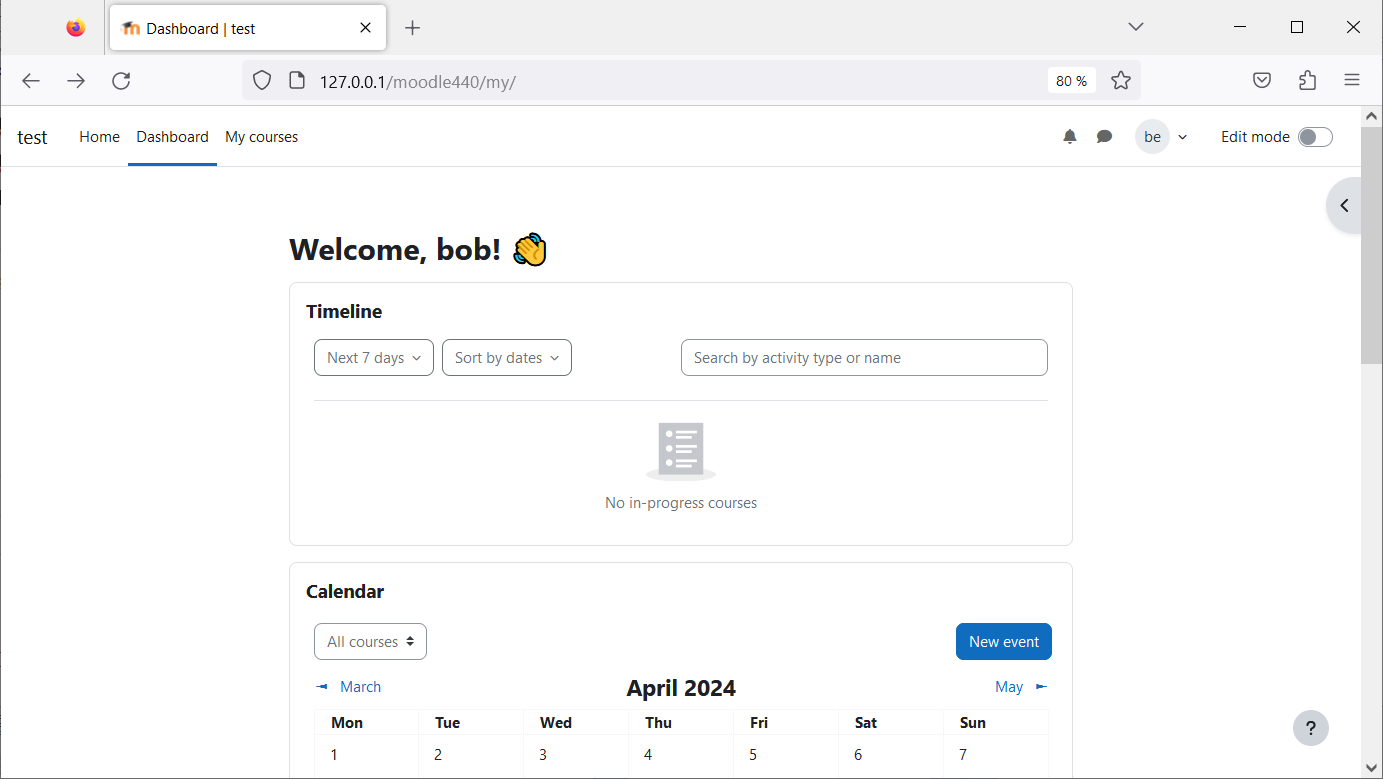This screenshot has height=779, width=1383.
Task: Click the previous month arrow icon
Action: (x=322, y=687)
